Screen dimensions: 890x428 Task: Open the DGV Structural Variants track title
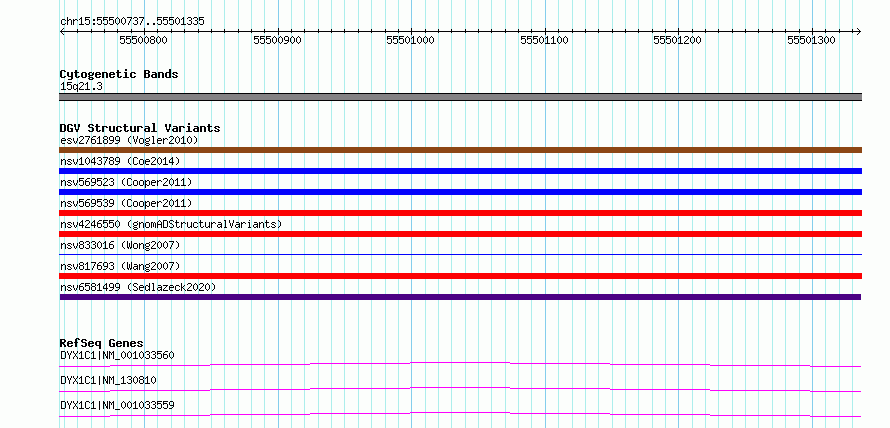pos(140,128)
